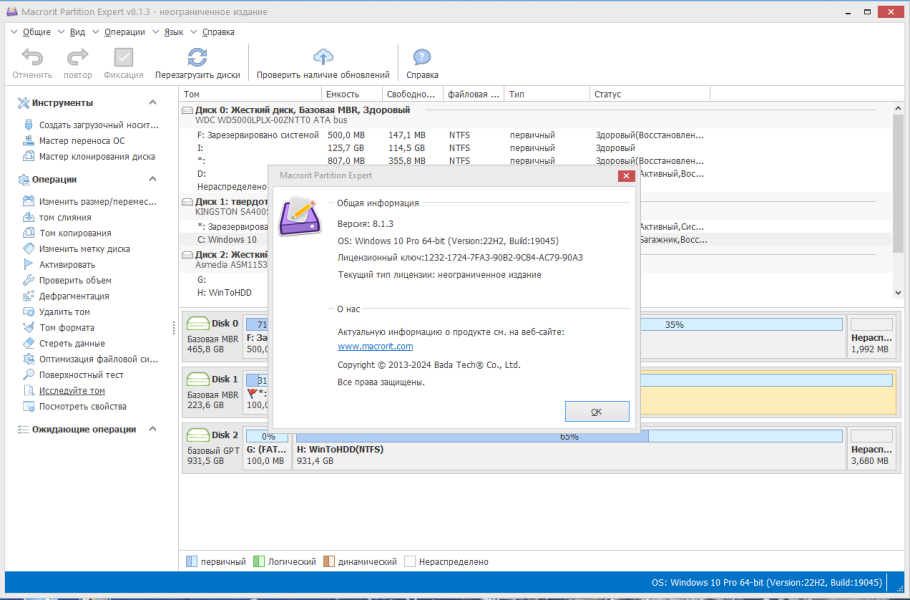Click the Disk 1 drive icon in disk map
The width and height of the screenshot is (910, 600).
[198, 379]
